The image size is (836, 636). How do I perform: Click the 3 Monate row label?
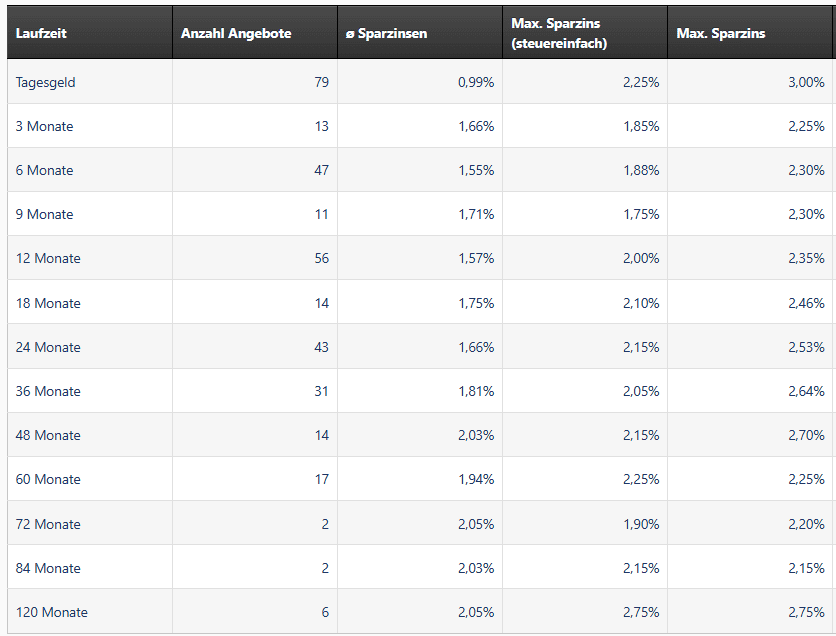click(45, 126)
